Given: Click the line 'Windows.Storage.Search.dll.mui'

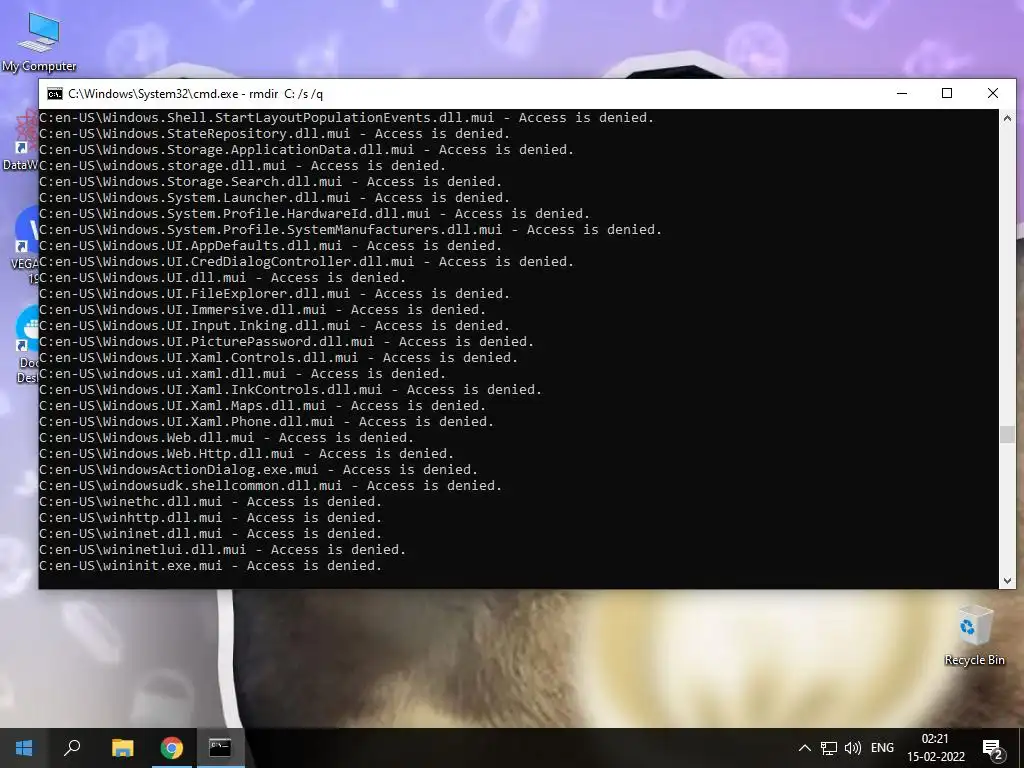Looking at the screenshot, I should [270, 182].
